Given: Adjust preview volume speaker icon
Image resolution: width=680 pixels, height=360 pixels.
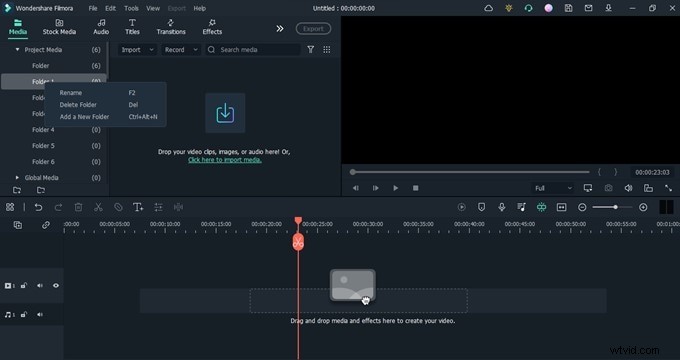Looking at the screenshot, I should (628, 188).
